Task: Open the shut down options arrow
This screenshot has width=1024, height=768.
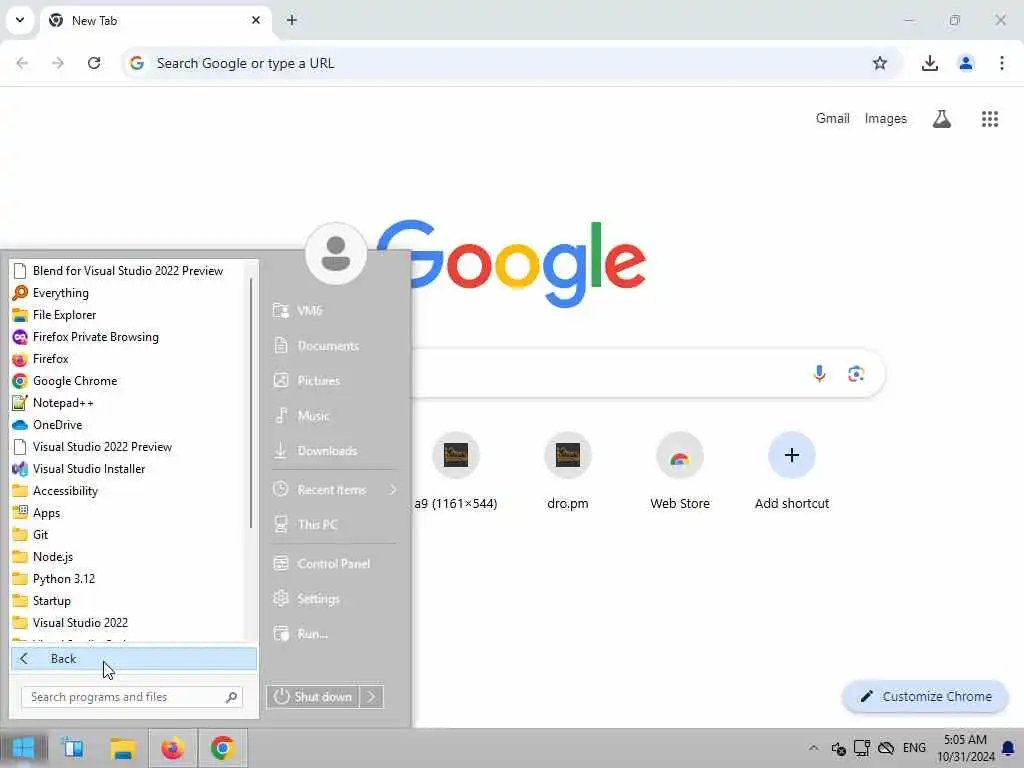Action: pyautogui.click(x=372, y=697)
